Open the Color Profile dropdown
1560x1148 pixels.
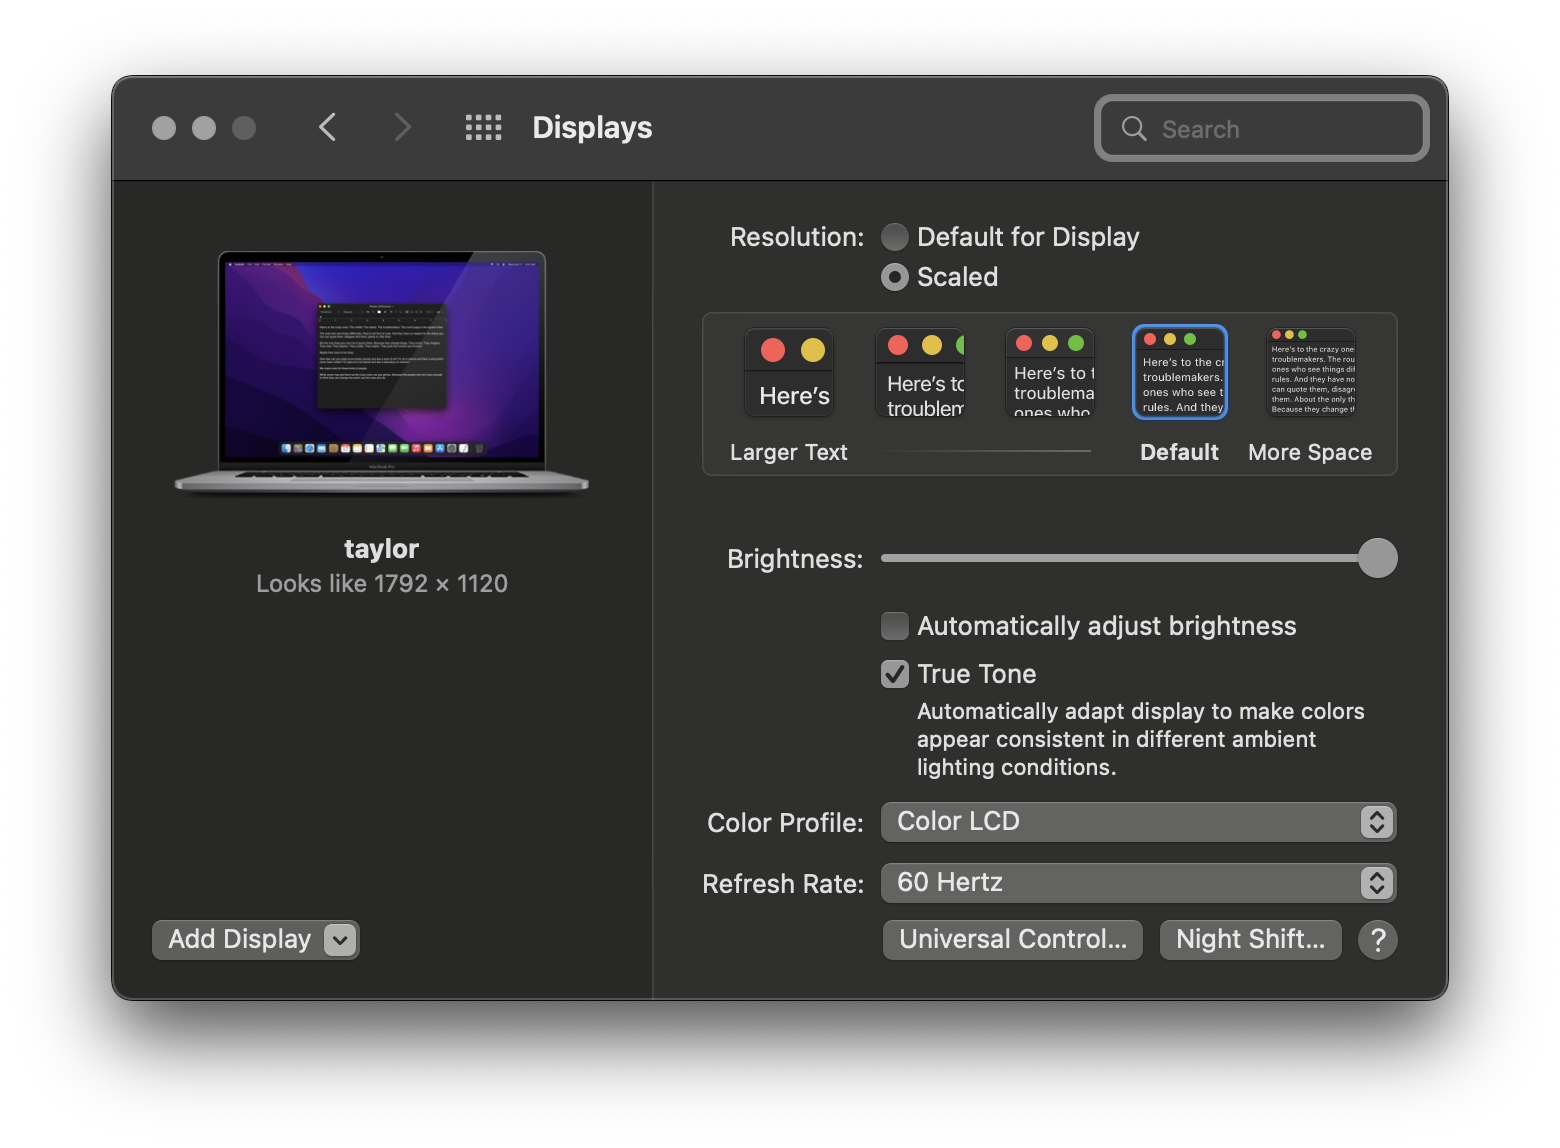(1138, 822)
